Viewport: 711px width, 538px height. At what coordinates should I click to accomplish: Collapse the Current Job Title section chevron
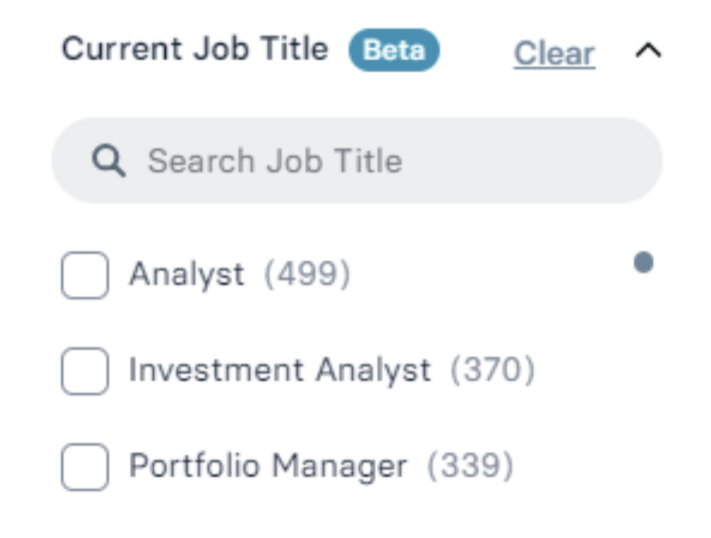[648, 50]
